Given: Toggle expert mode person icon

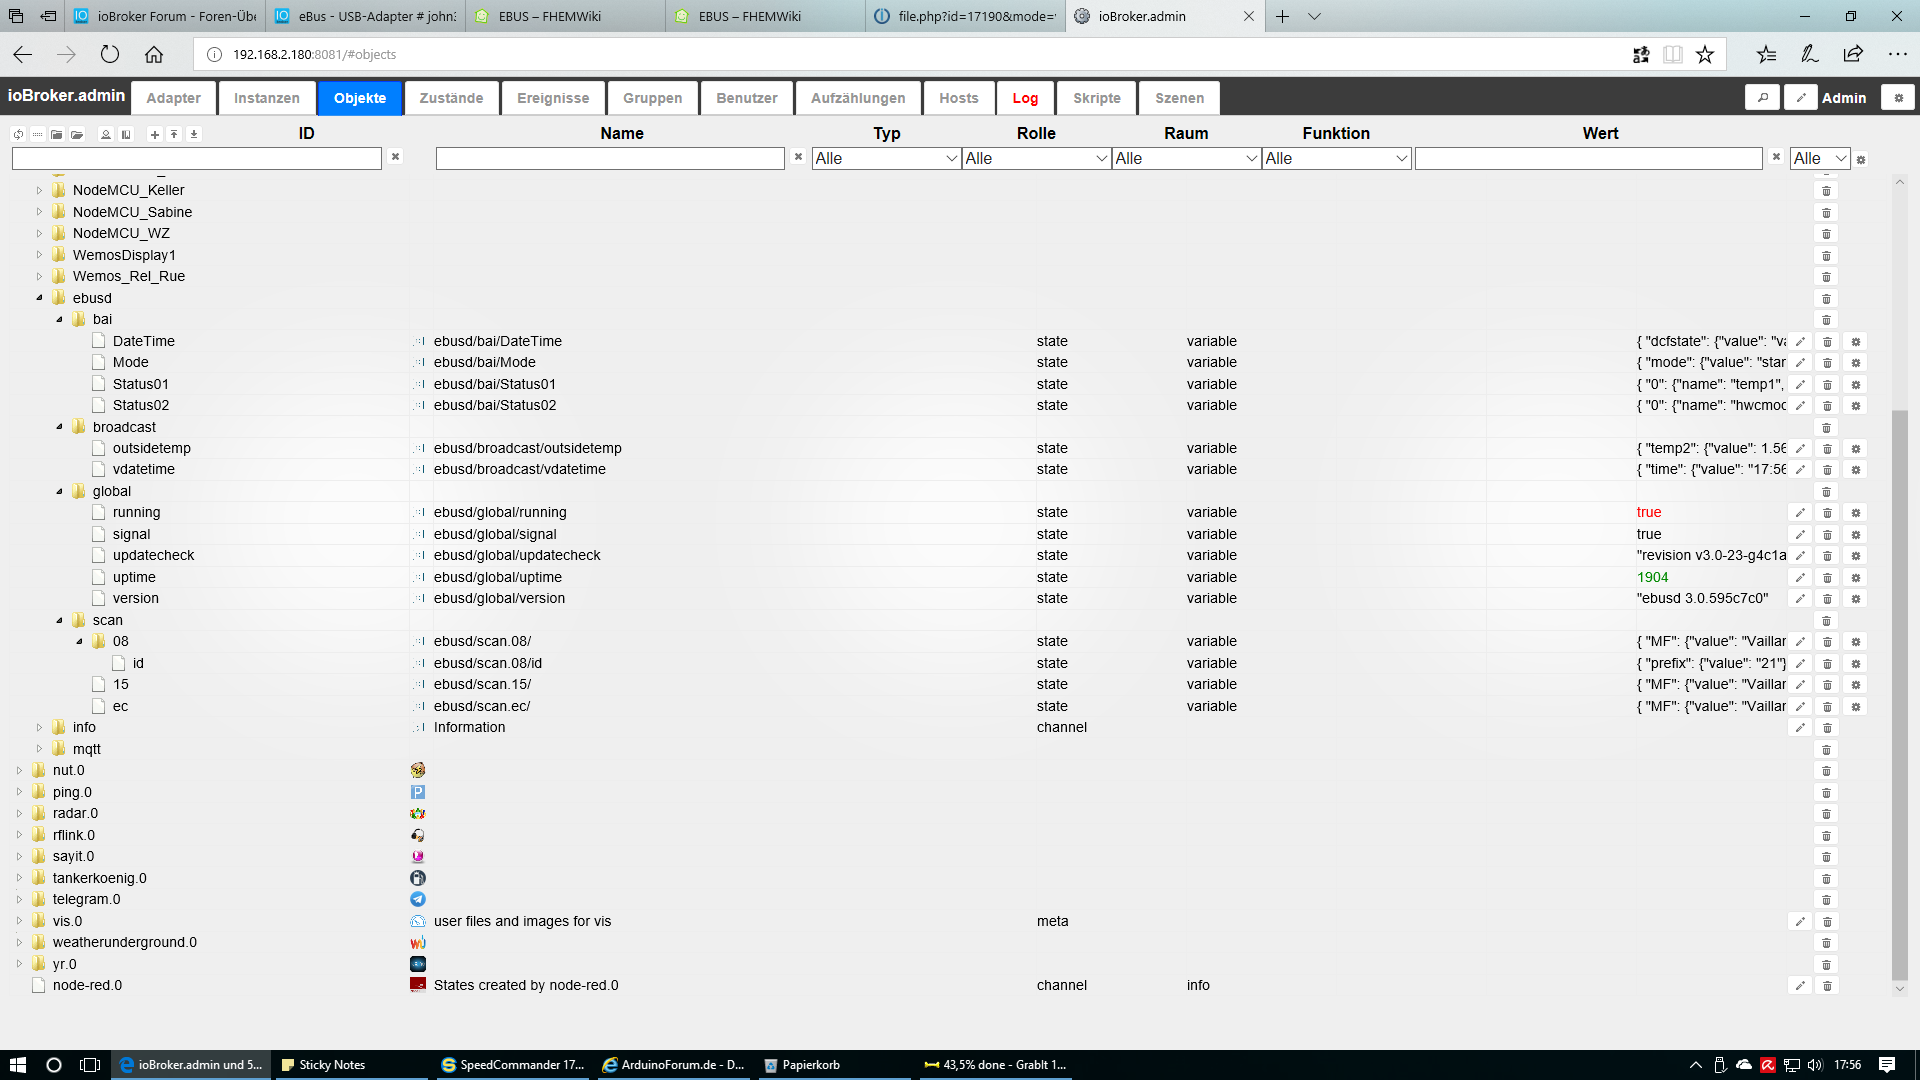Looking at the screenshot, I should 106,134.
